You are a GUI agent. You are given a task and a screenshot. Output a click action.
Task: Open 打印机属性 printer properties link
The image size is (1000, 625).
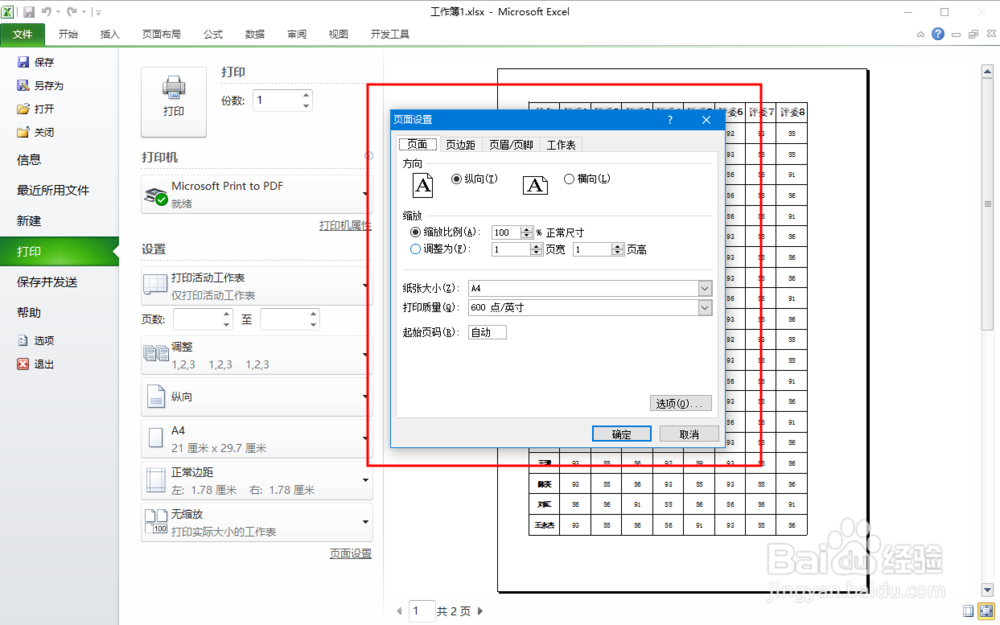[x=346, y=224]
